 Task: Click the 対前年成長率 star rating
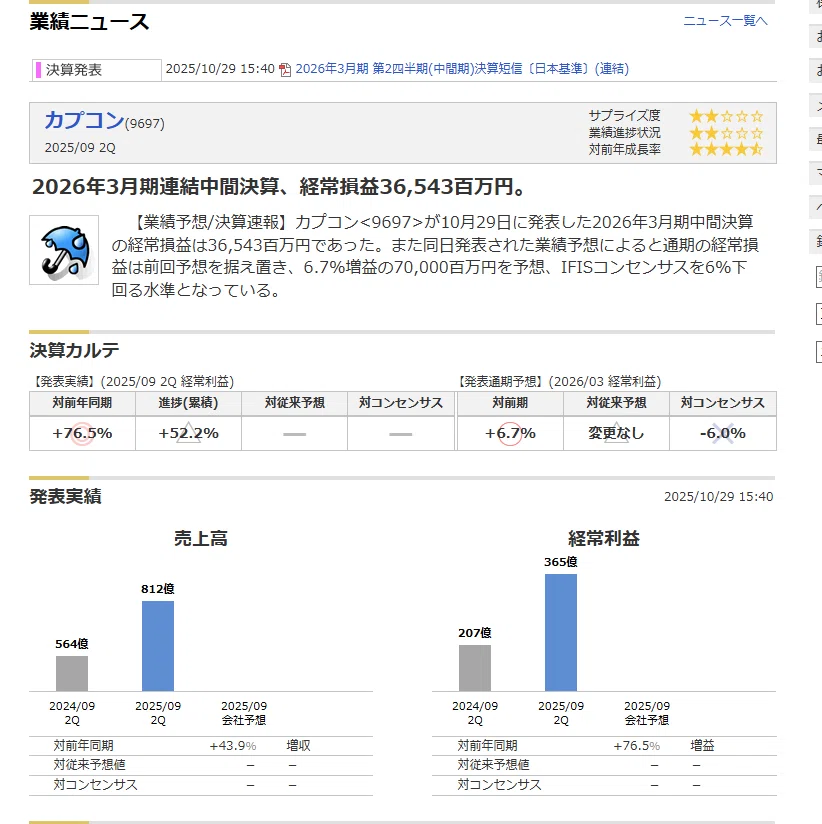(x=726, y=150)
